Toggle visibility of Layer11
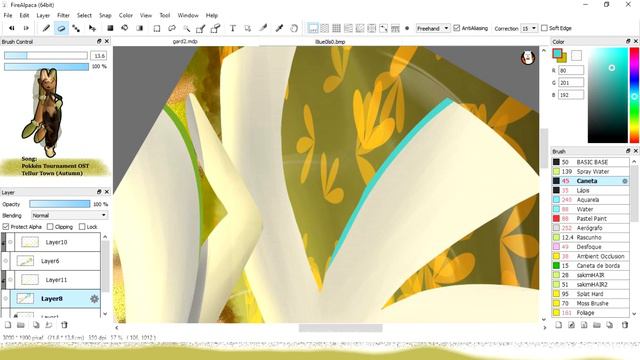Screen dimensions: 640x360 pyautogui.click(x=10, y=280)
